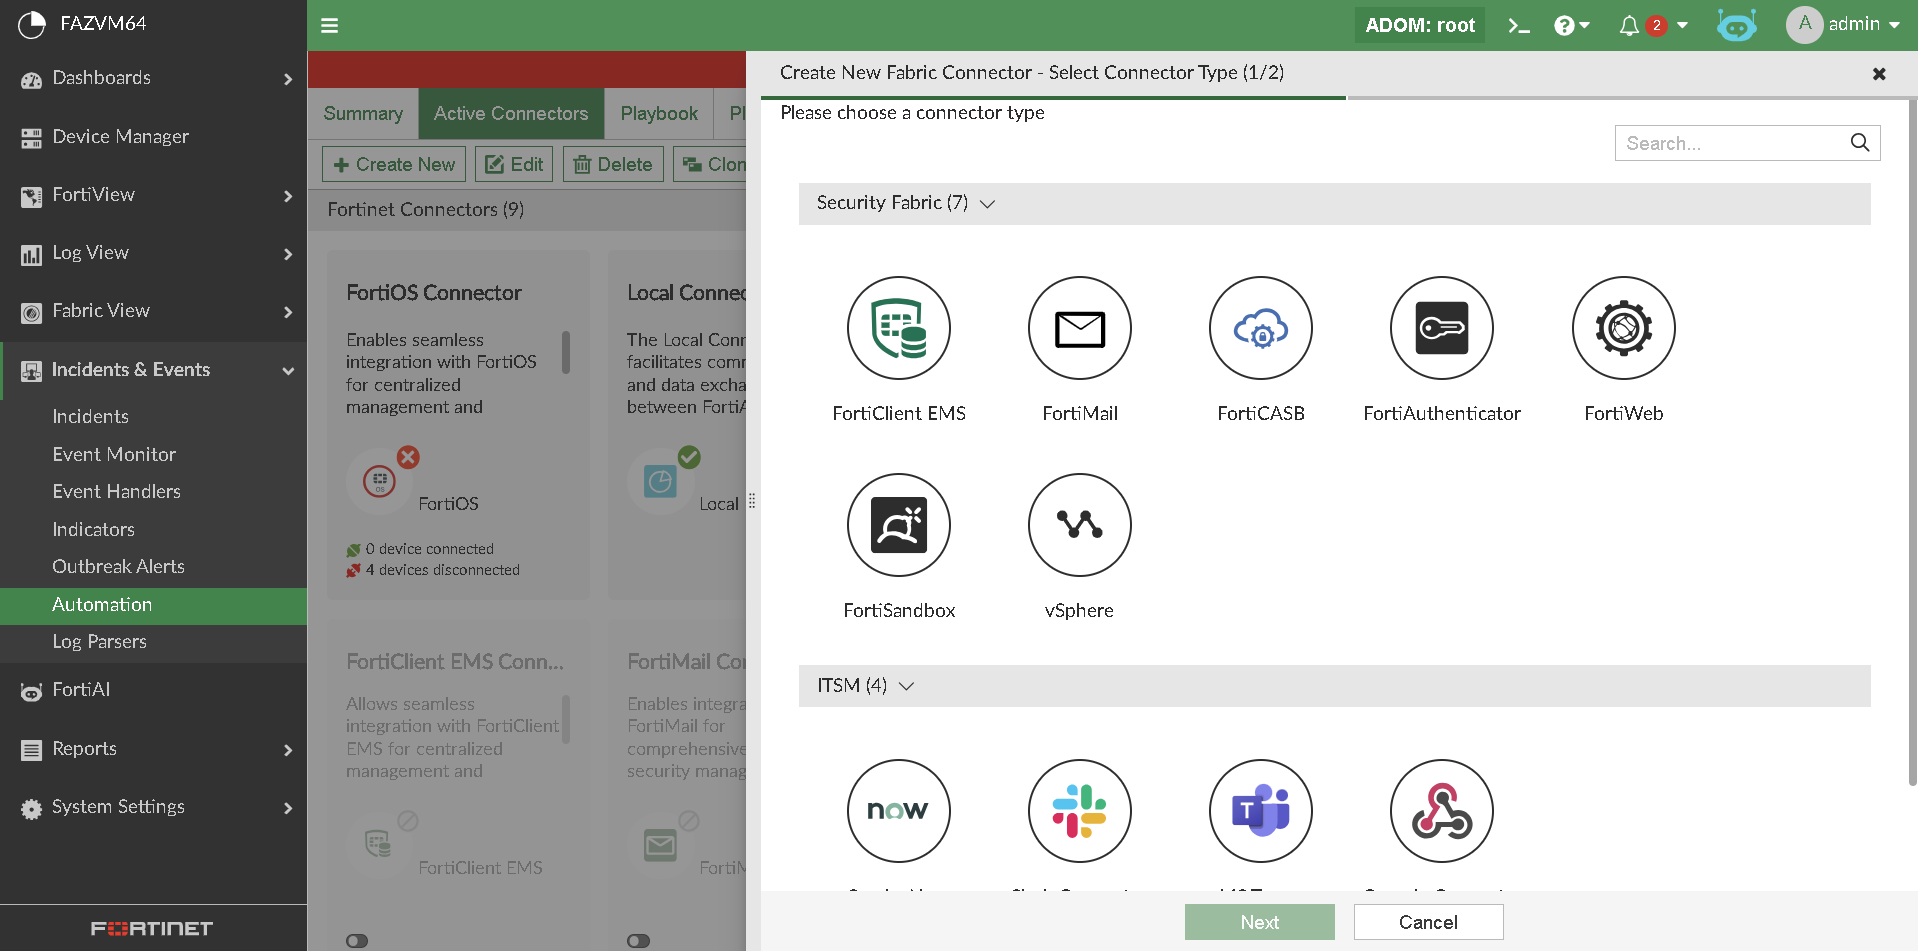Choose the FortiSandbox connector

(898, 525)
